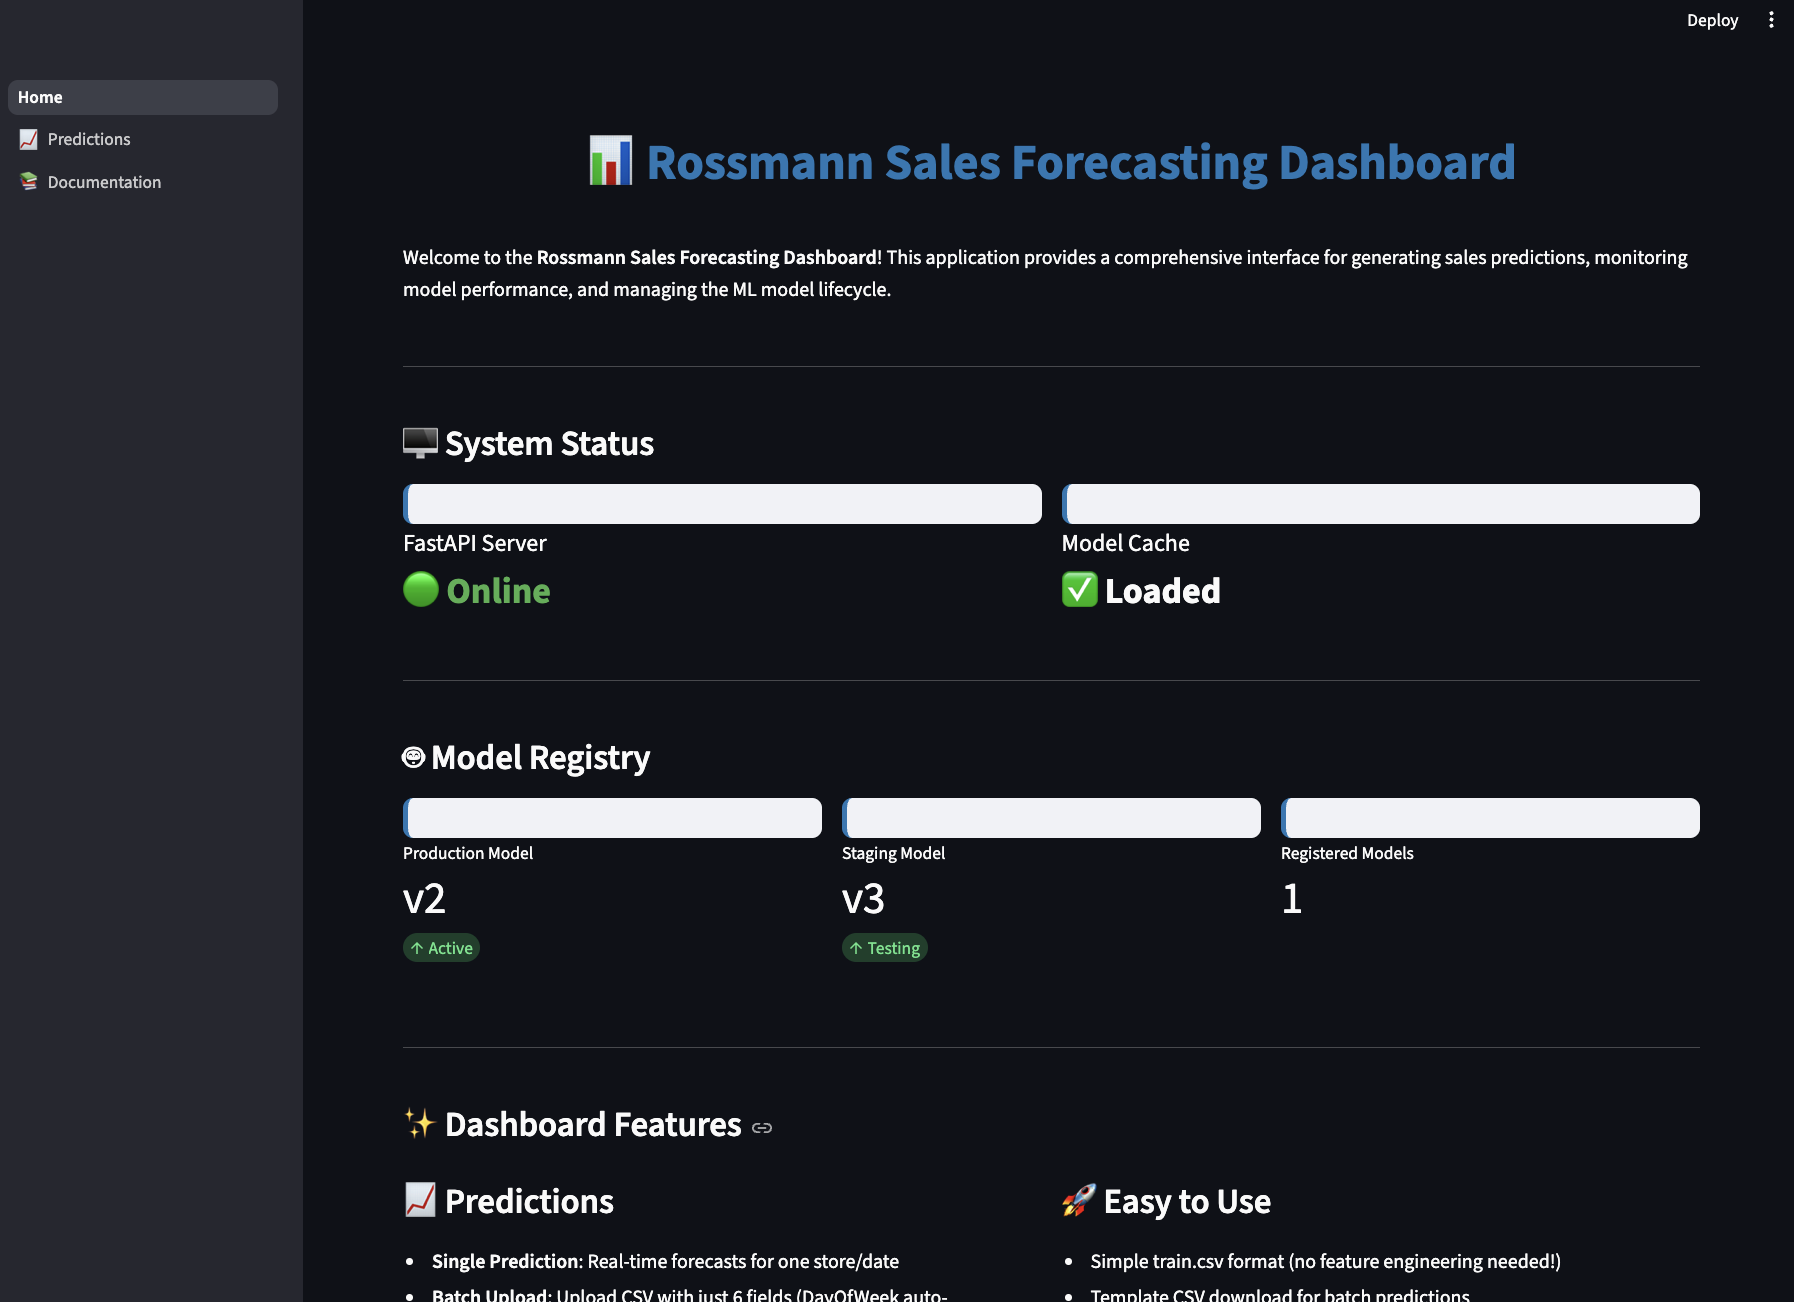This screenshot has width=1794, height=1302.
Task: Click the Testing badge under the v3 model
Action: pyautogui.click(x=884, y=947)
